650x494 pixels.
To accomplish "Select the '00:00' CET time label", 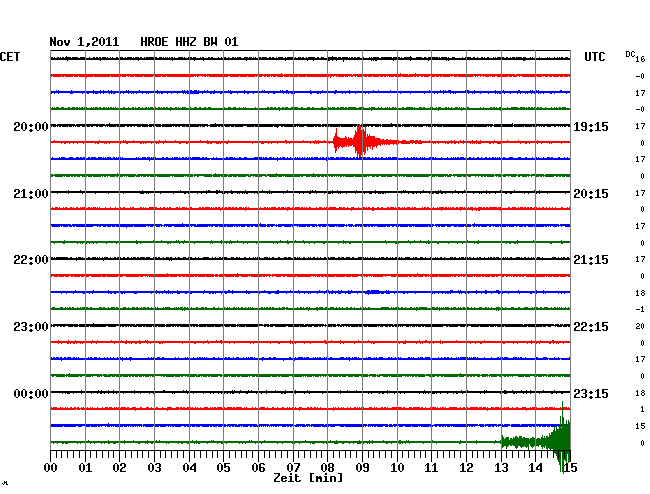I will (x=31, y=393).
